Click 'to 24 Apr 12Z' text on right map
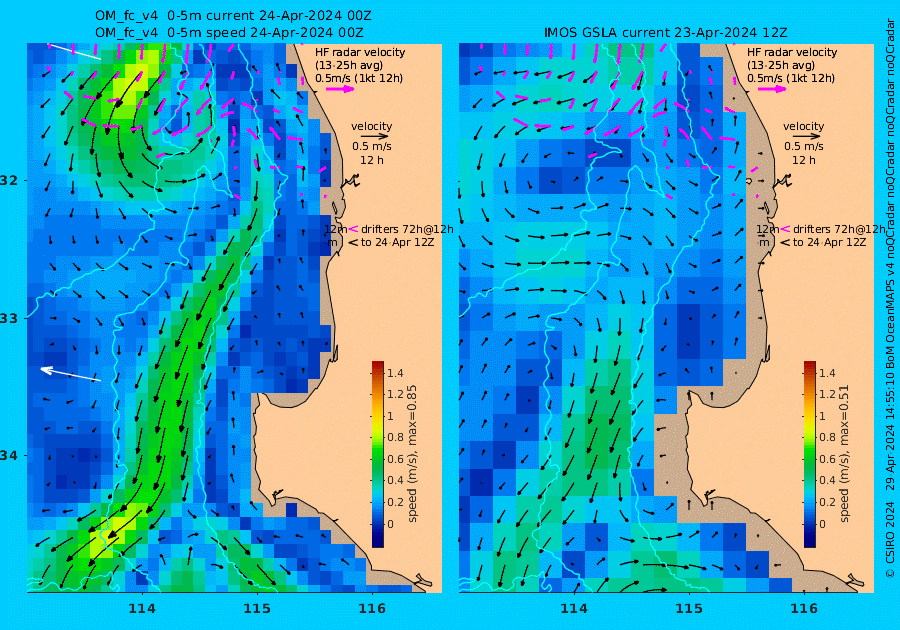The height and width of the screenshot is (630, 900). click(x=829, y=242)
